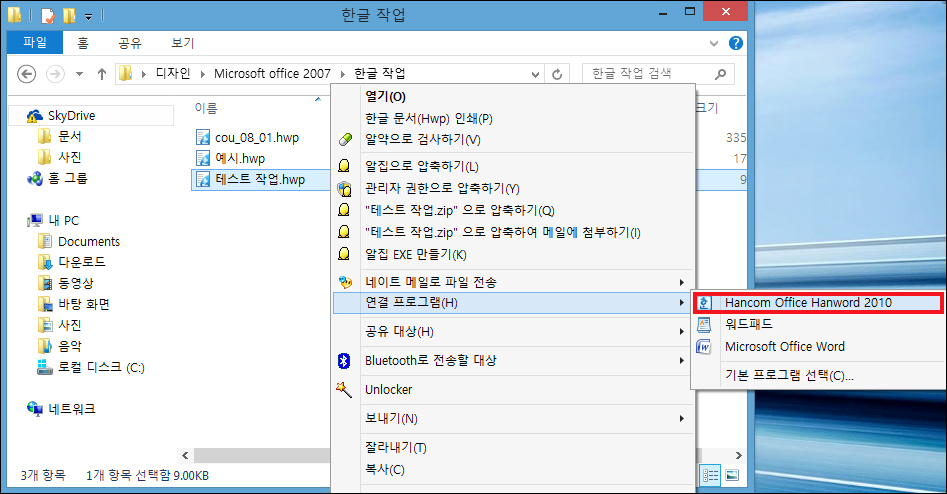This screenshot has height=494, width=947.
Task: Choose 열기(O) in context menu
Action: [x=385, y=97]
